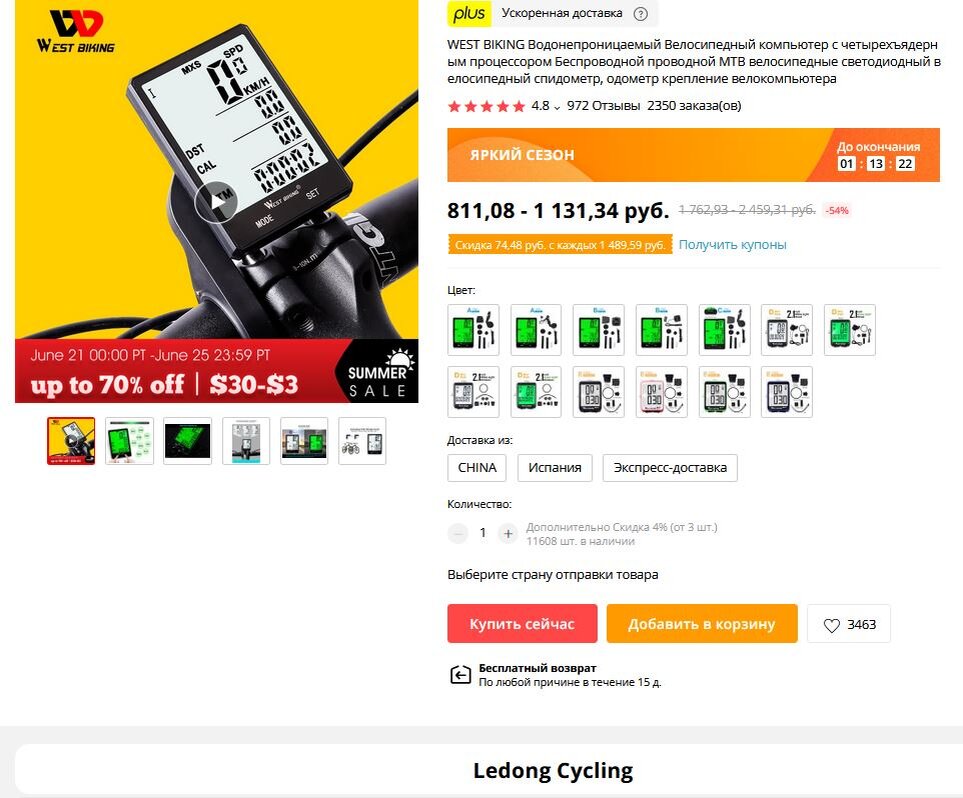Click the plus badge logo
Image resolution: width=963 pixels, height=798 pixels.
pos(469,14)
